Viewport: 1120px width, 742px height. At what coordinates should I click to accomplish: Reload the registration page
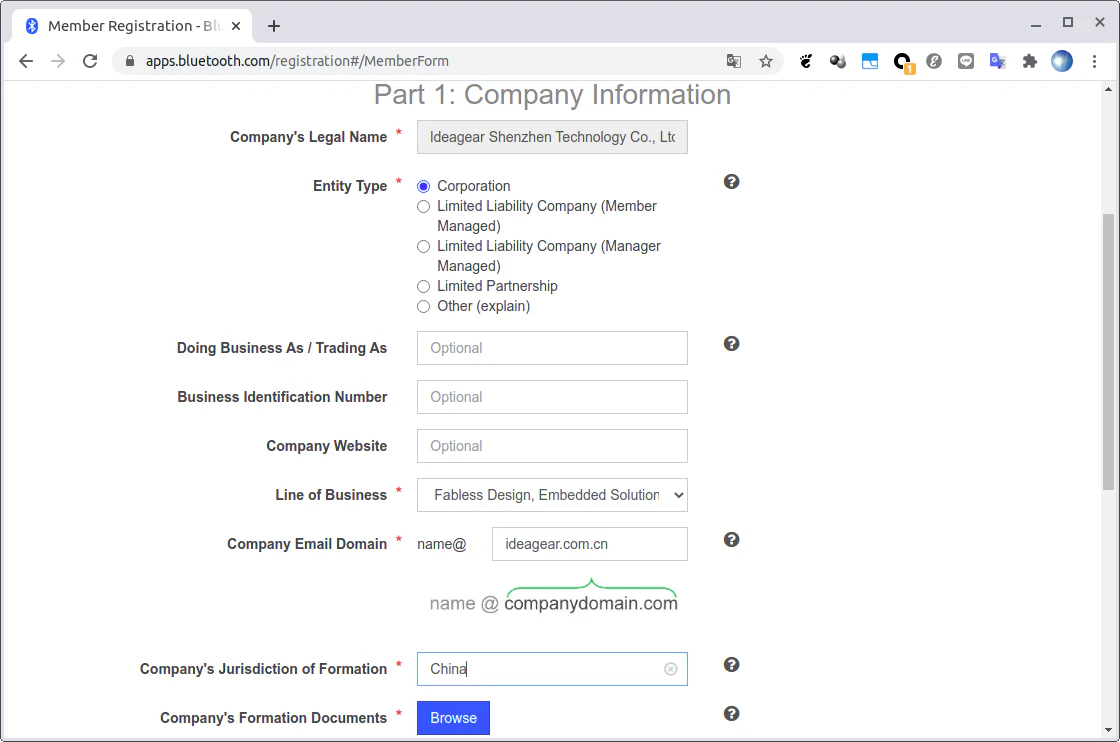tap(90, 61)
